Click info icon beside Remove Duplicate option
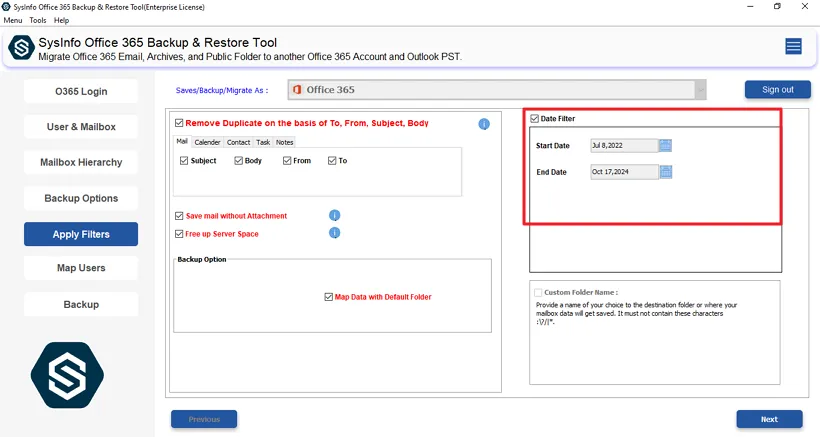Image resolution: width=820 pixels, height=437 pixels. tap(484, 124)
